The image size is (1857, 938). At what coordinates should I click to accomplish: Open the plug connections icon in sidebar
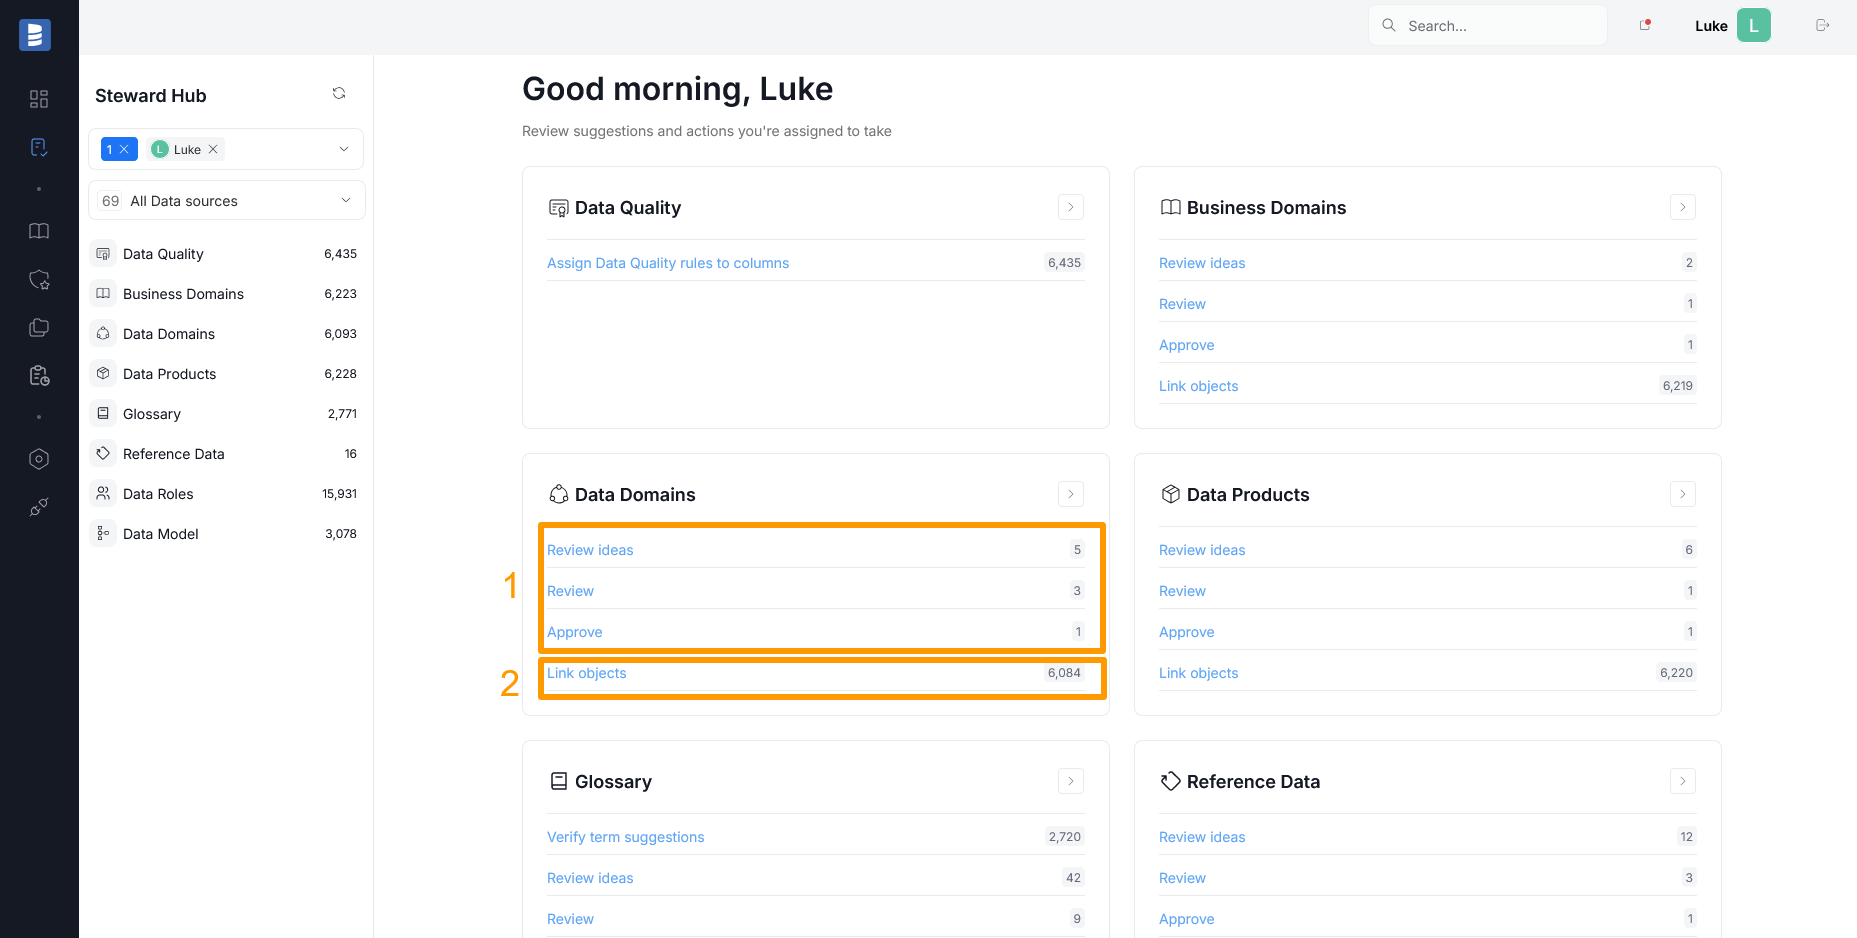[39, 508]
